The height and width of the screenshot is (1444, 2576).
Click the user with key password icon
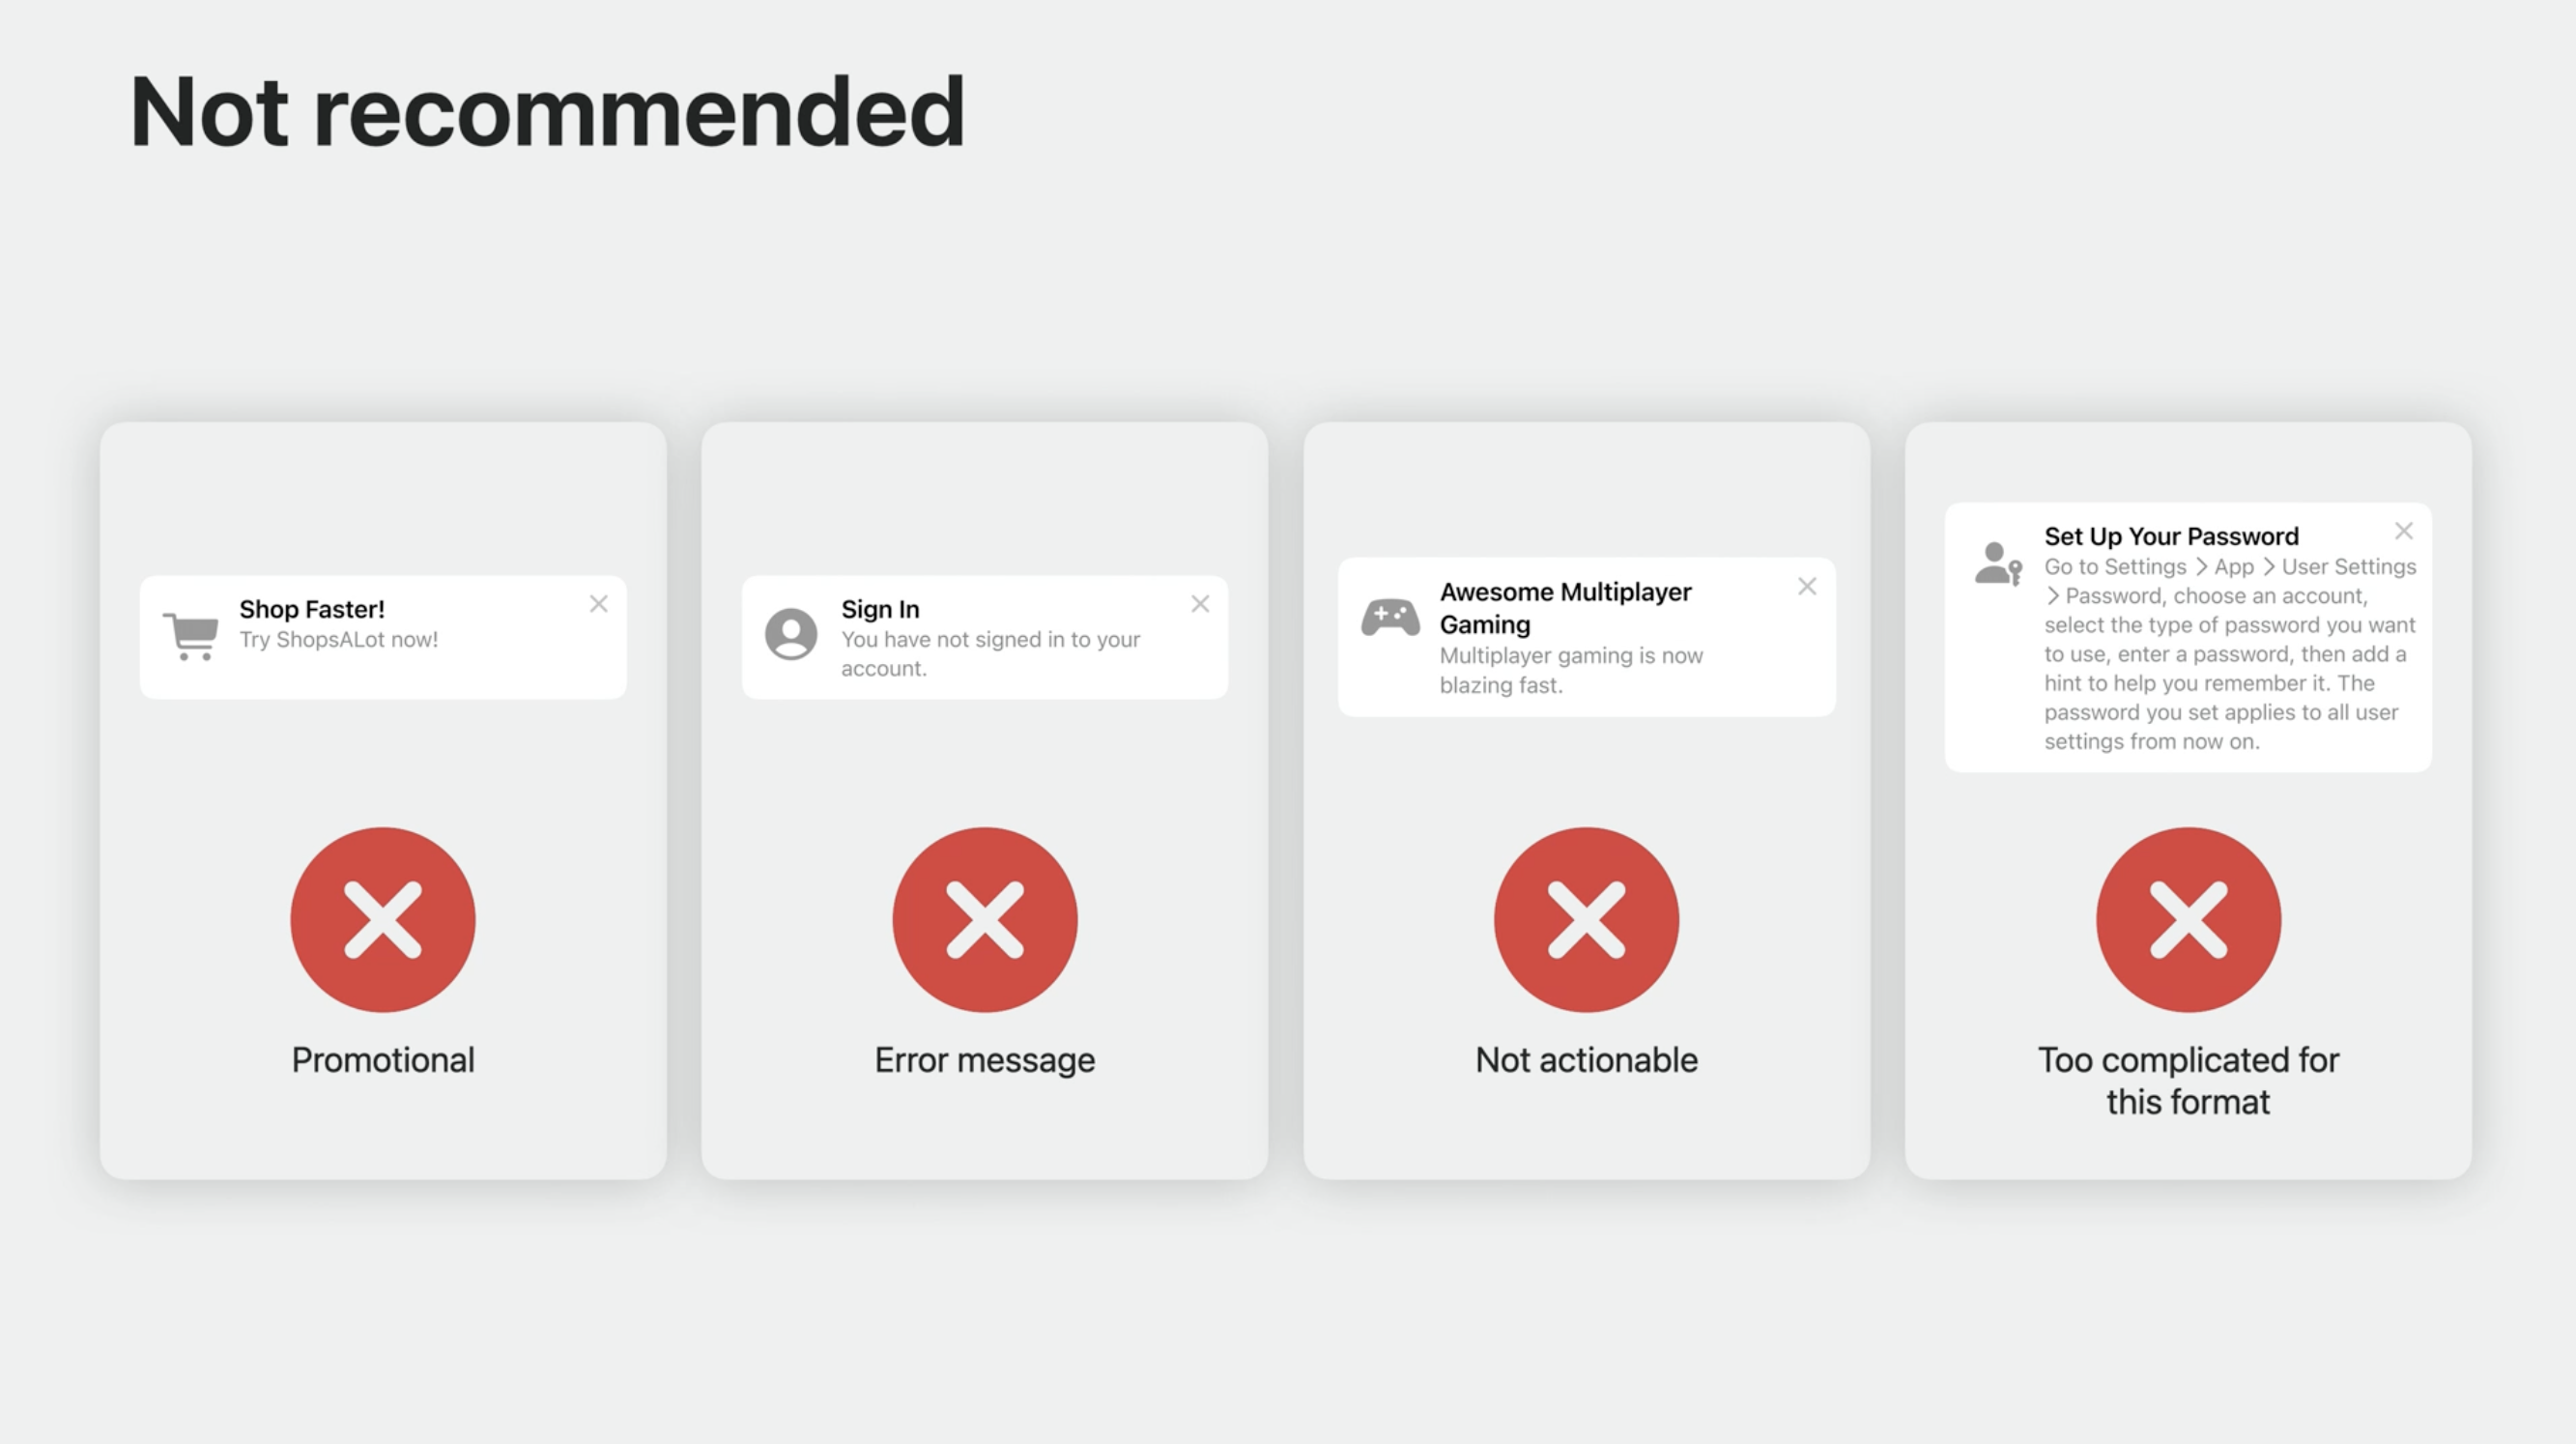[x=1998, y=564]
